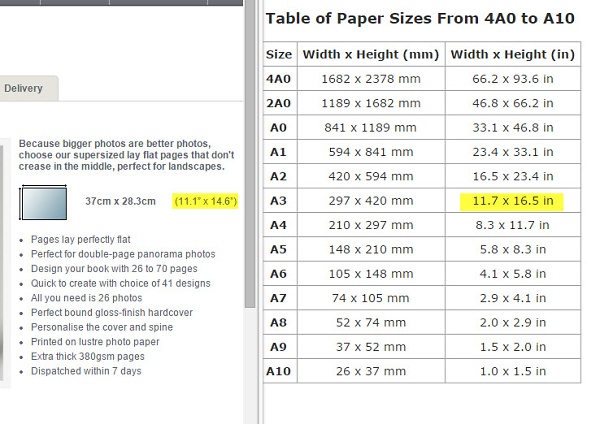Click the 297 x 420 mm cell
Screen dimensions: 600x424
pyautogui.click(x=370, y=200)
